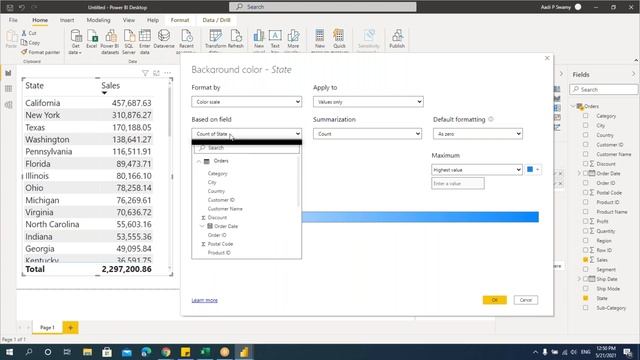Switch to the Format ribbon tab

(x=180, y=20)
